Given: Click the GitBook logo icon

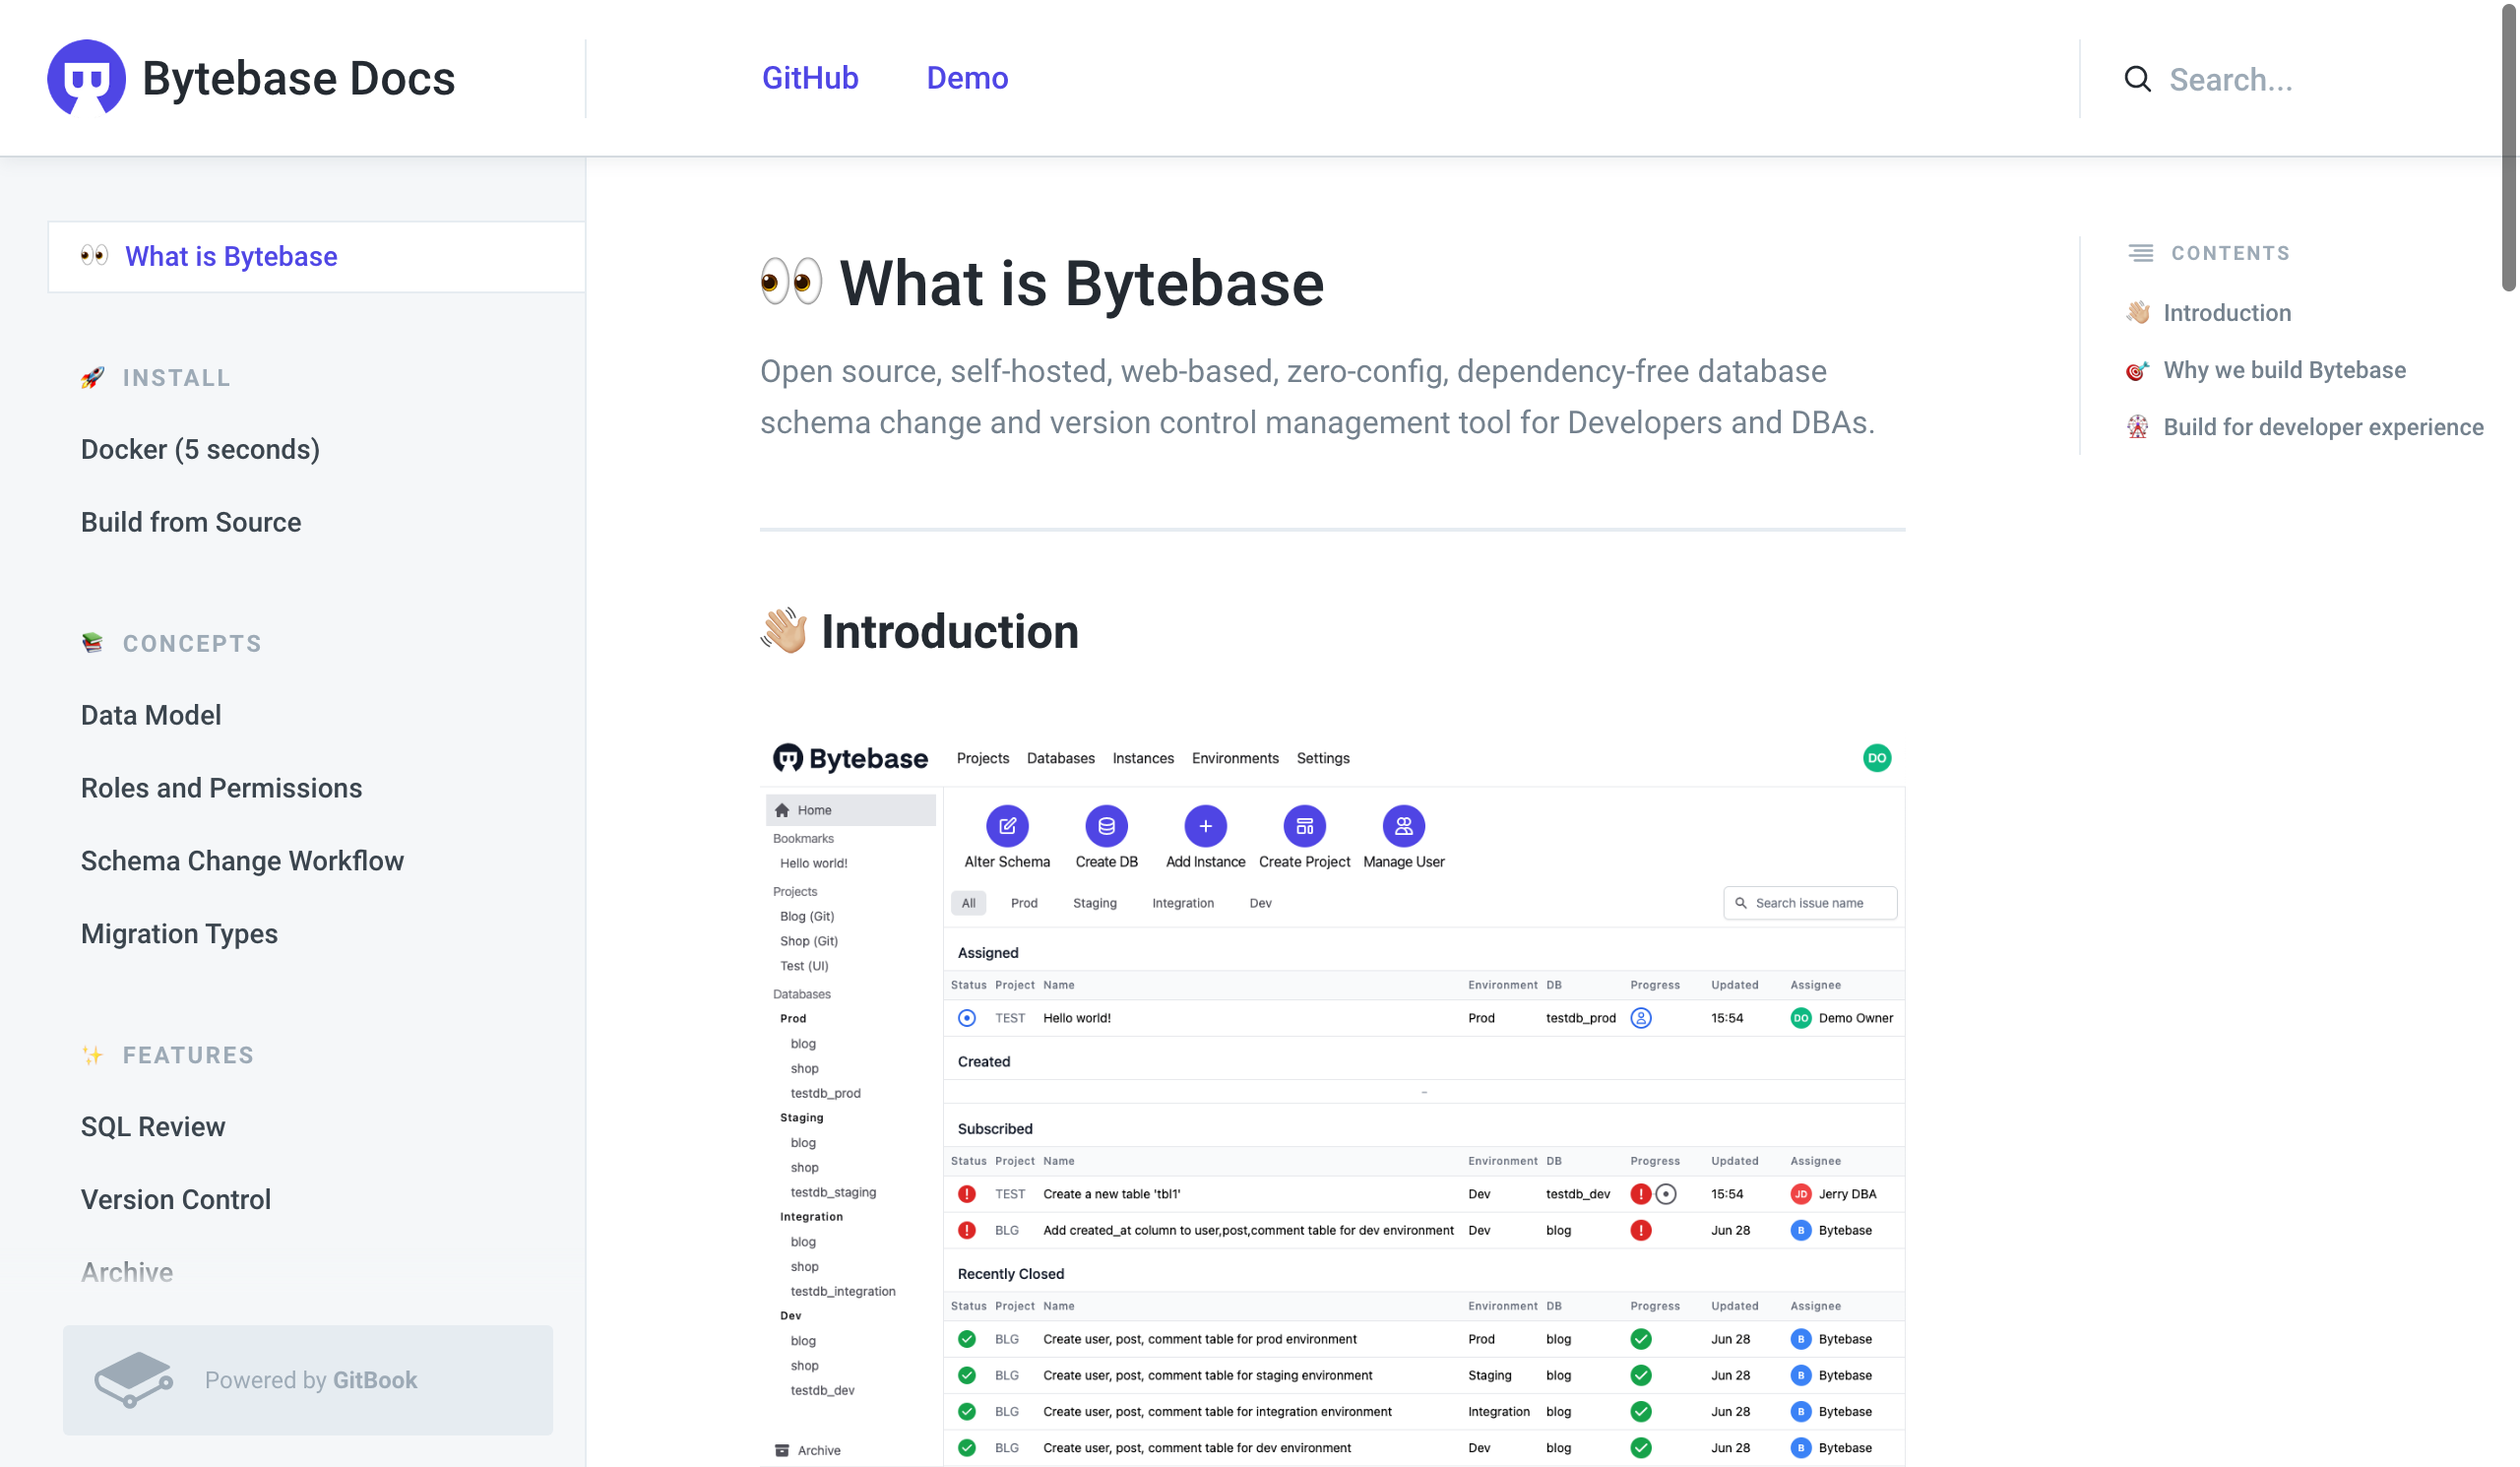Looking at the screenshot, I should pyautogui.click(x=133, y=1379).
